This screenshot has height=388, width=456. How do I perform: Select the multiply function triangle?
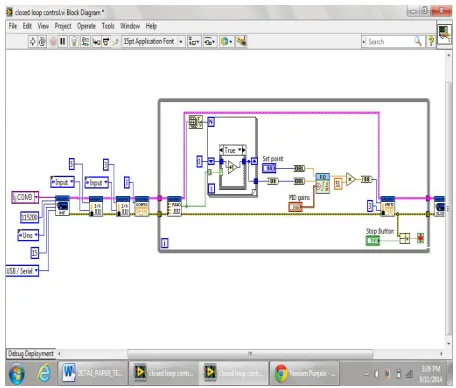click(x=351, y=179)
